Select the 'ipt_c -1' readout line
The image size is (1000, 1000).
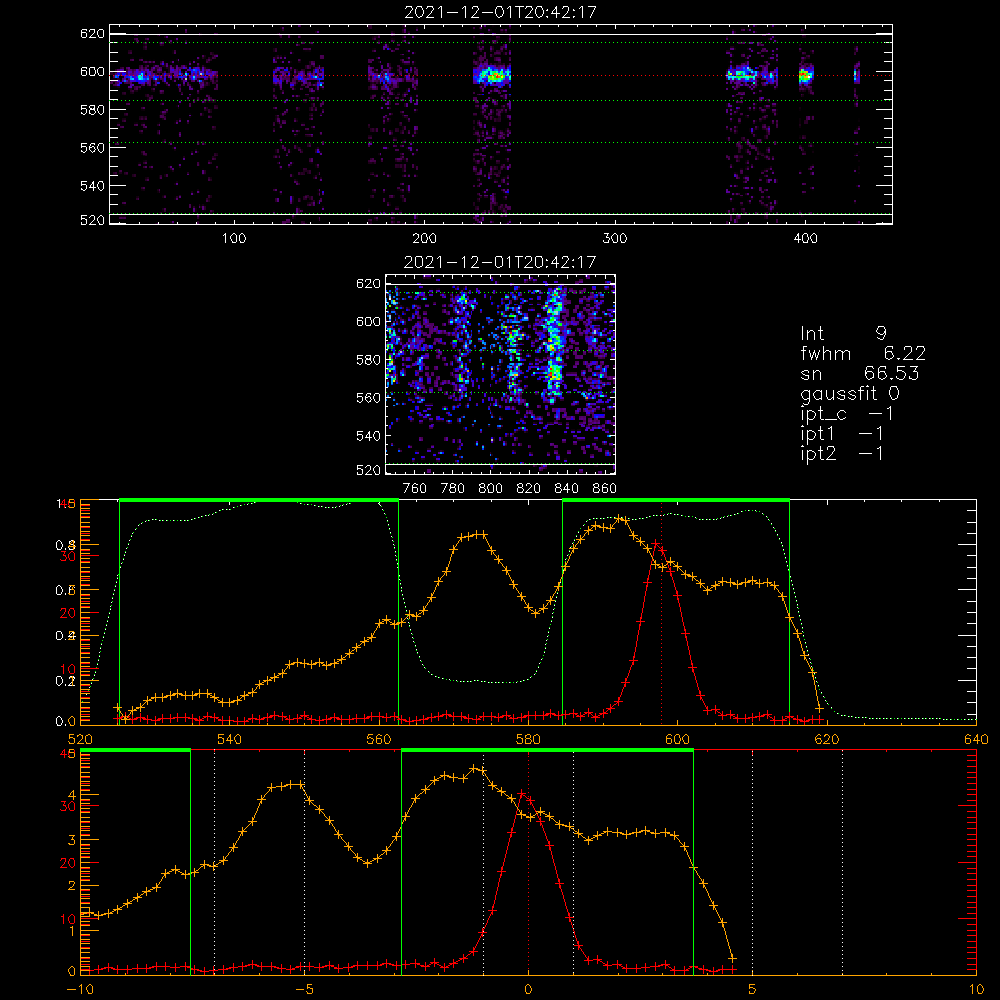[x=847, y=414]
